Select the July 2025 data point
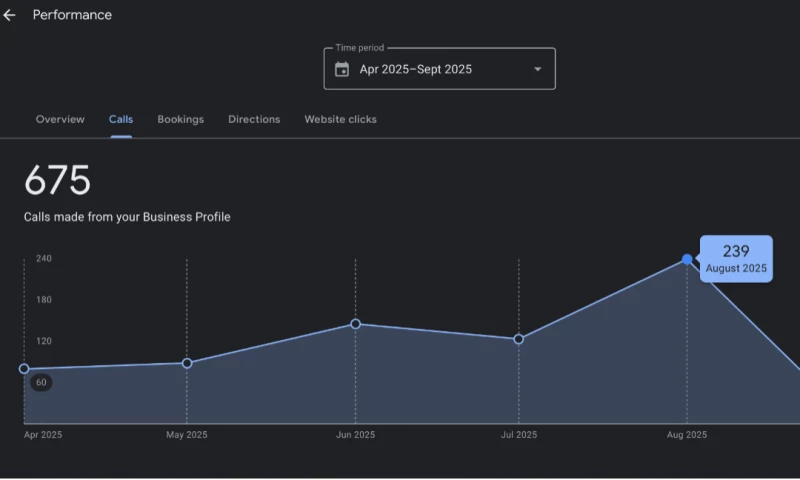Image resolution: width=800 pixels, height=480 pixels. [x=518, y=339]
